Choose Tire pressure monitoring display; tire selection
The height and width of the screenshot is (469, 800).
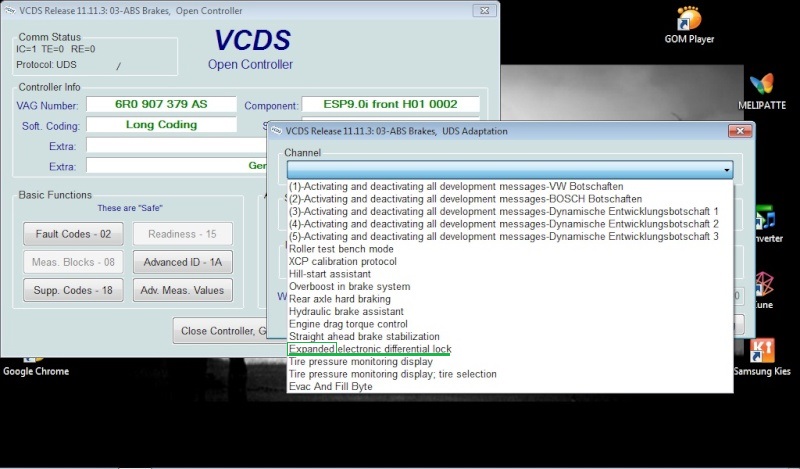coord(510,374)
